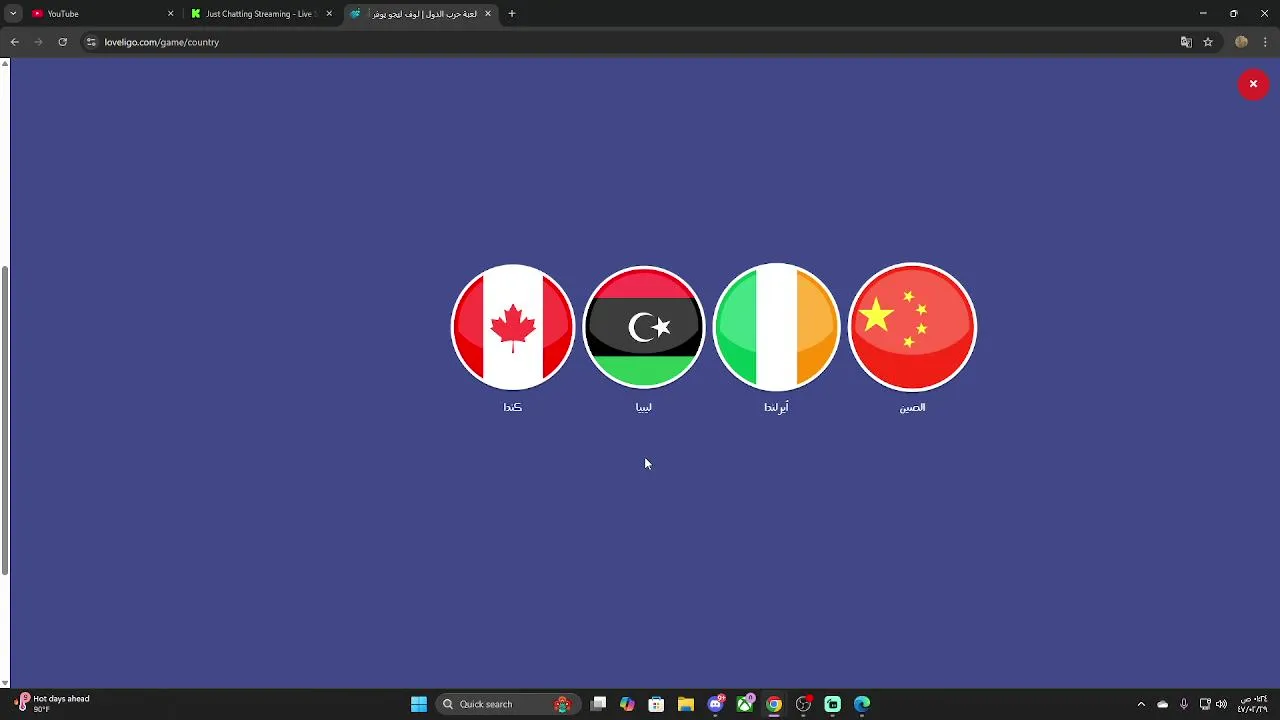This screenshot has height=720, width=1280.
Task: Close the game with red X button
Action: tap(1253, 84)
